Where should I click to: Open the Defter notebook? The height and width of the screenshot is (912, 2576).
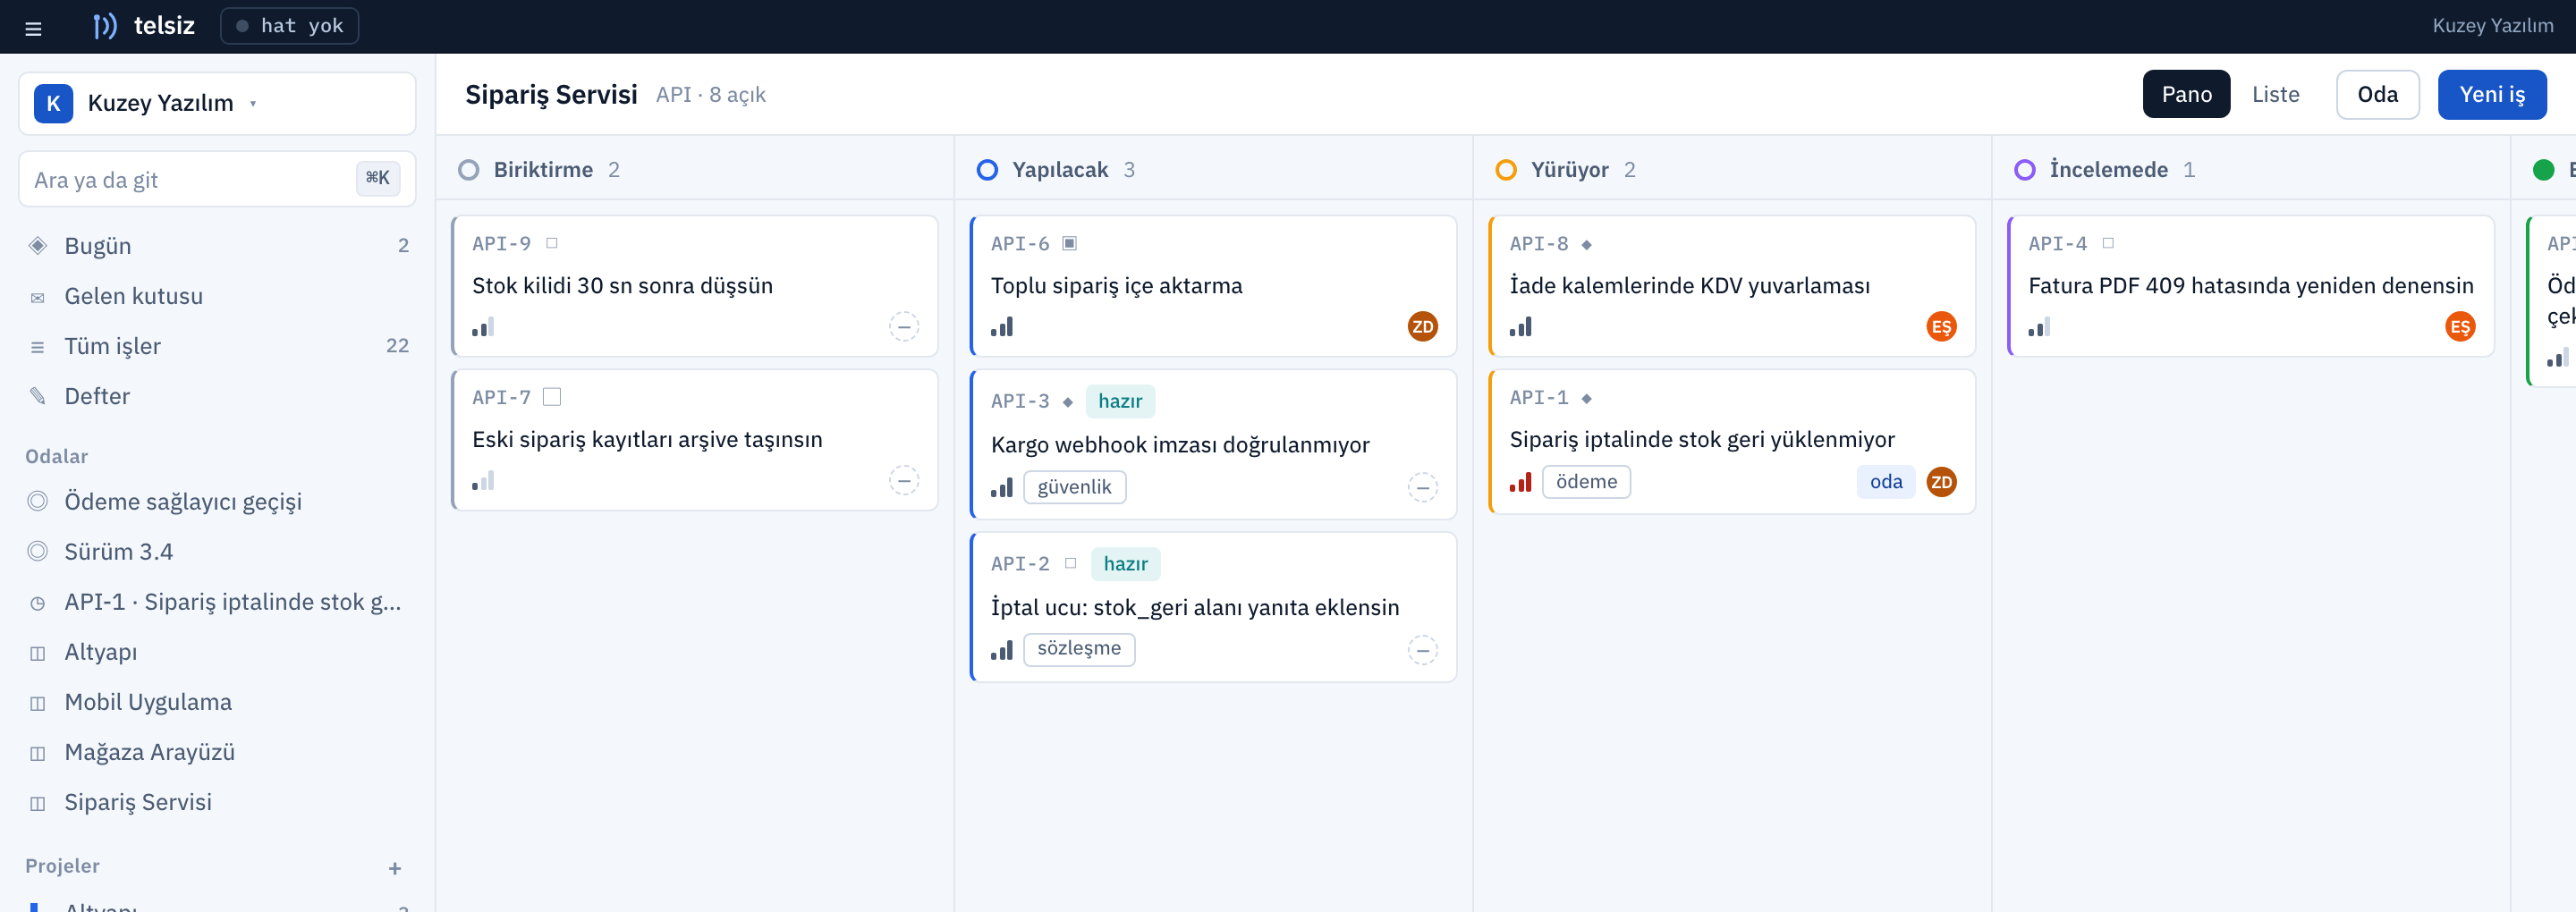pos(218,396)
